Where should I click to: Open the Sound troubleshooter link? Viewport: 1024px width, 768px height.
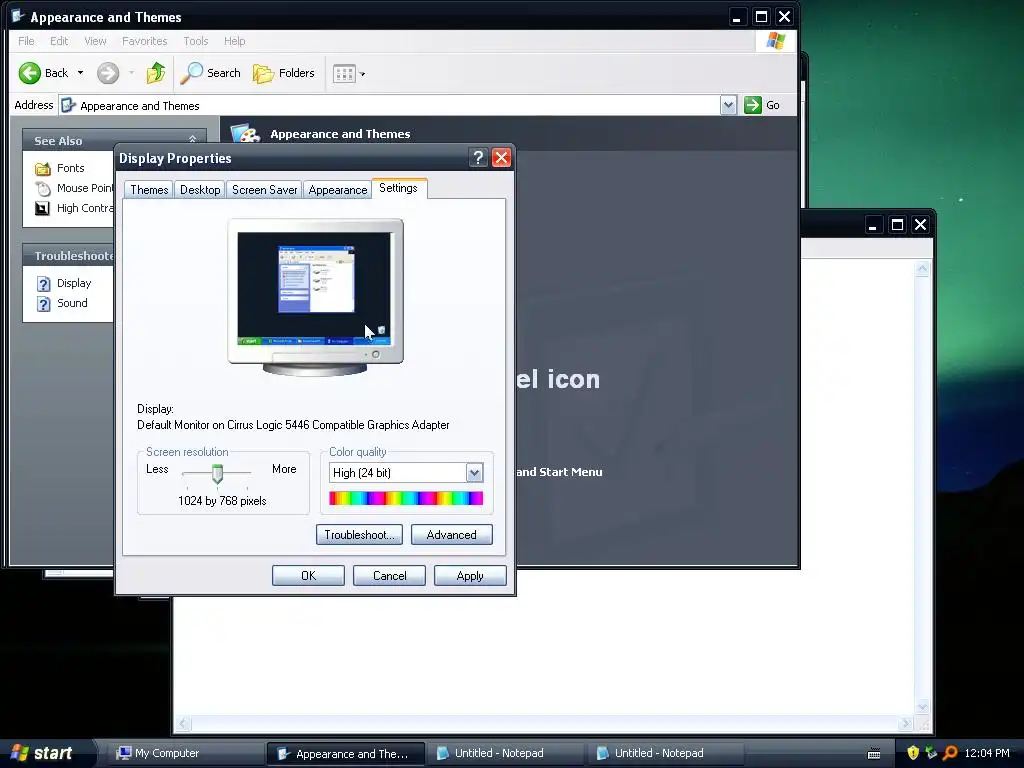[x=72, y=303]
